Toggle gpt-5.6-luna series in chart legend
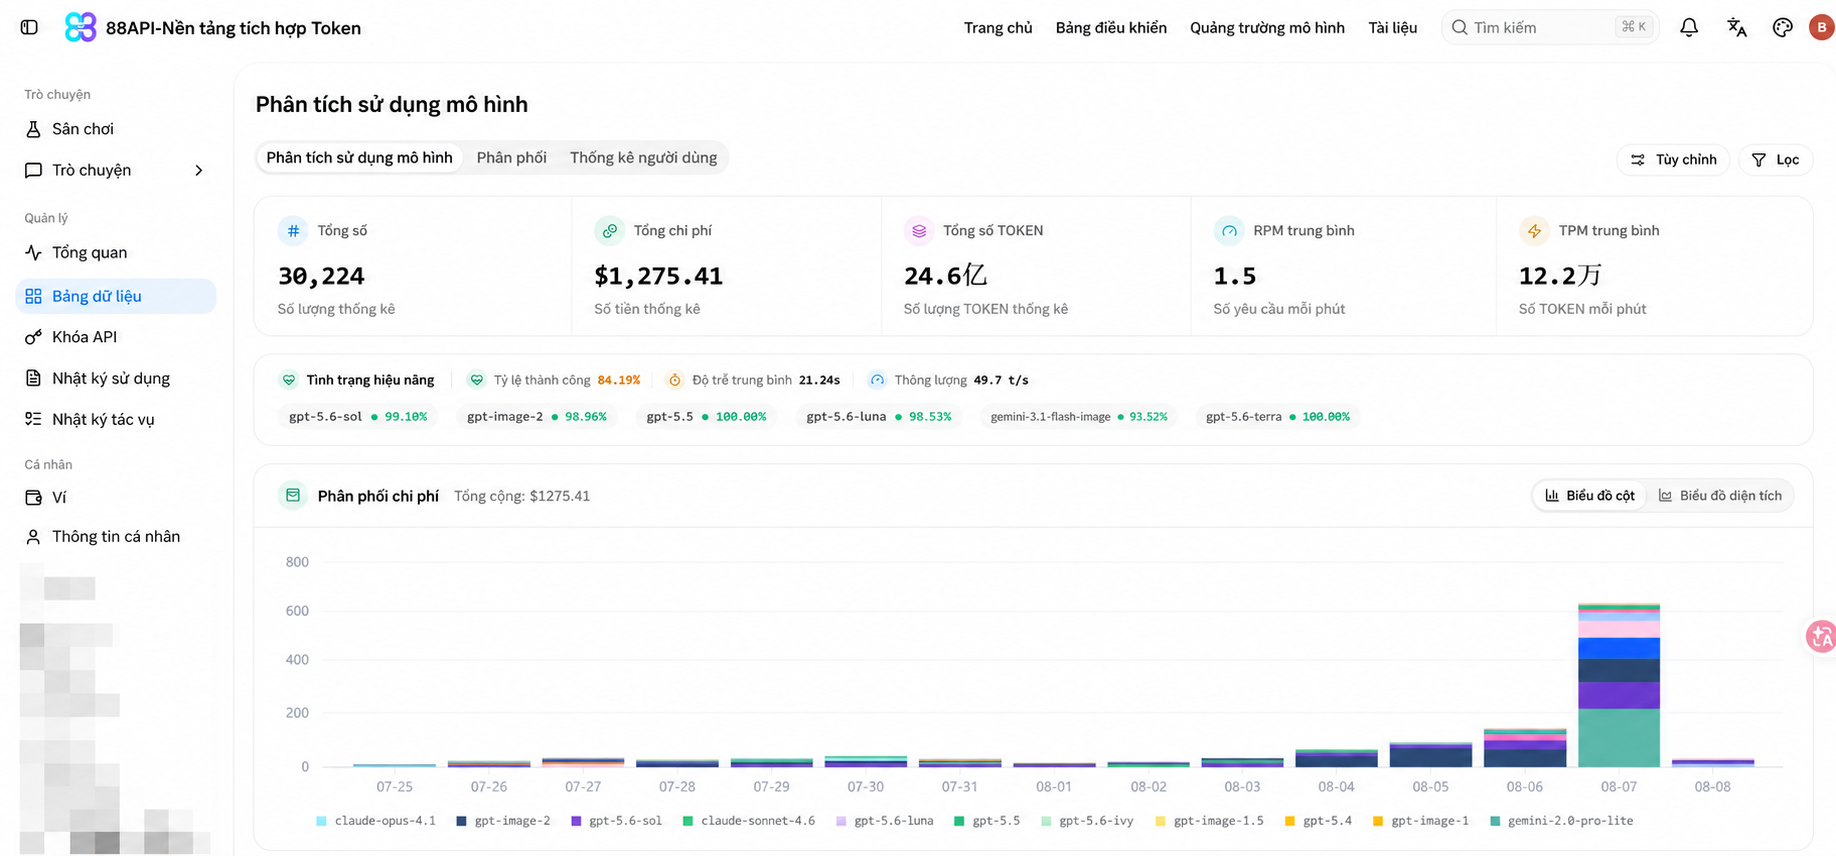Image resolution: width=1836 pixels, height=856 pixels. pyautogui.click(x=884, y=821)
